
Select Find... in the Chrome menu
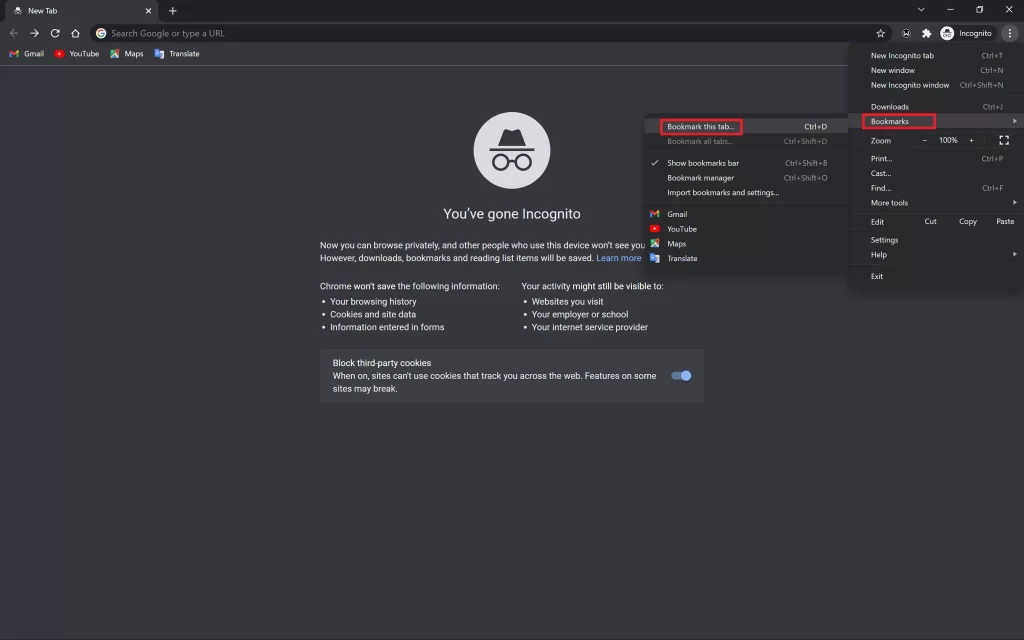point(936,188)
